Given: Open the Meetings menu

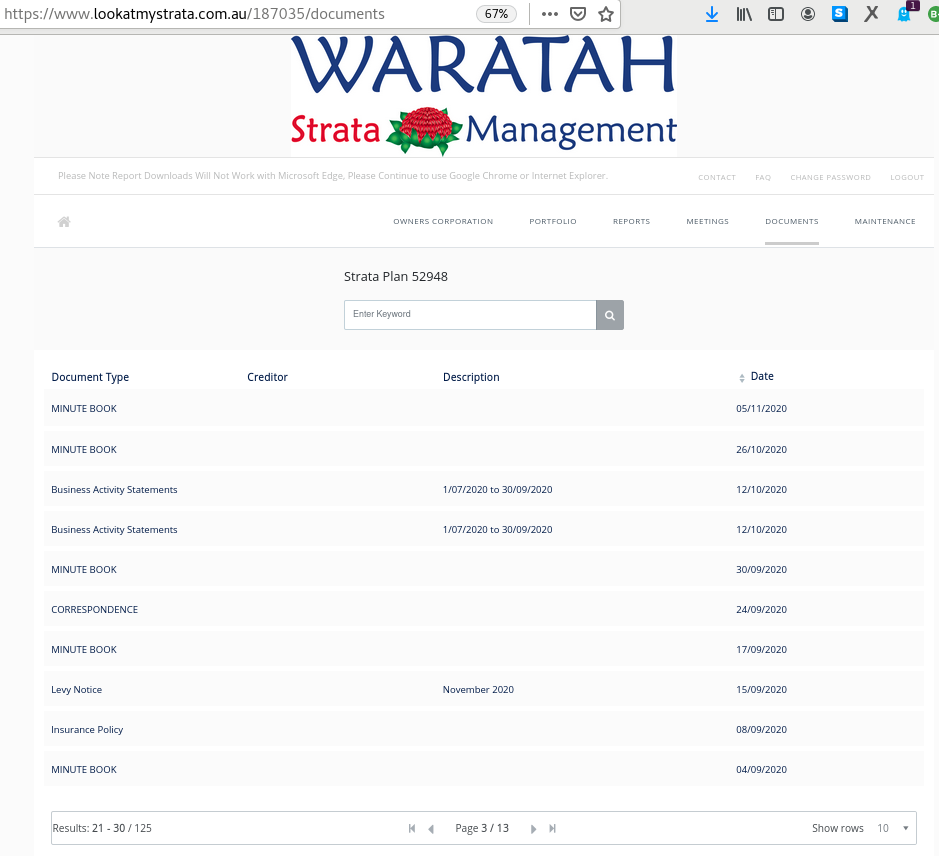Looking at the screenshot, I should point(707,222).
